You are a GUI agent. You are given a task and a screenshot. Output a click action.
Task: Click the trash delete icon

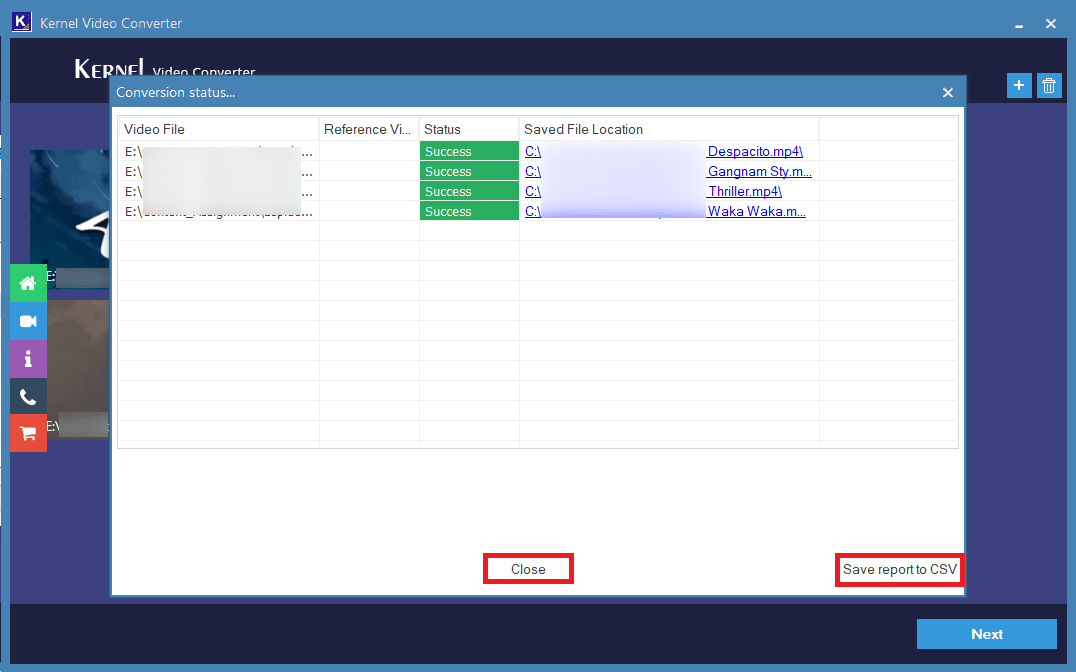coord(1049,86)
